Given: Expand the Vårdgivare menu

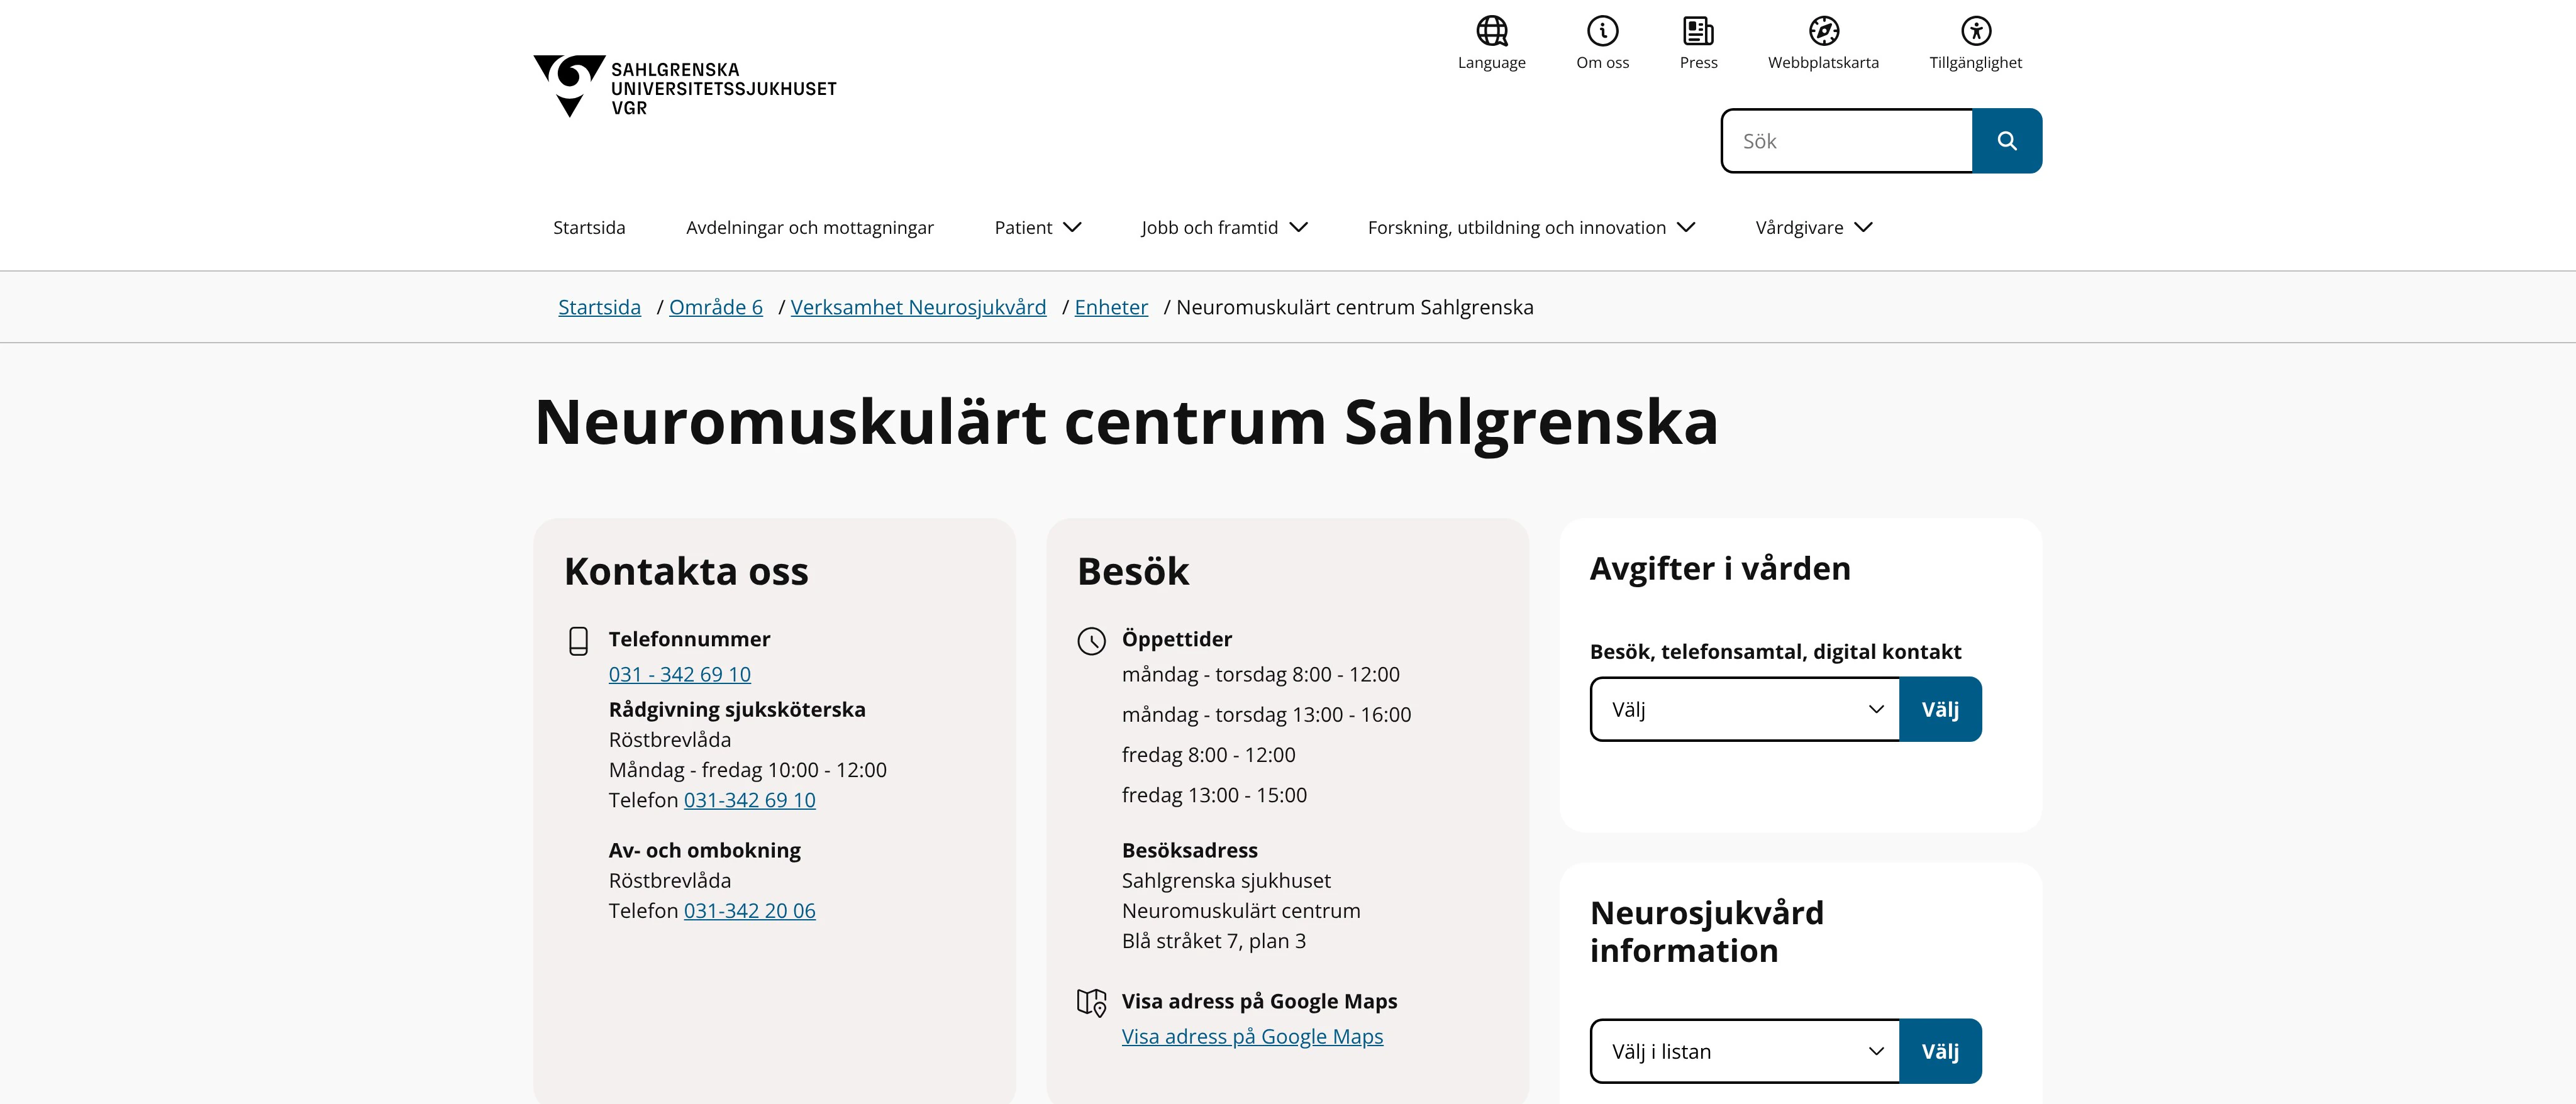Looking at the screenshot, I should click(1813, 228).
